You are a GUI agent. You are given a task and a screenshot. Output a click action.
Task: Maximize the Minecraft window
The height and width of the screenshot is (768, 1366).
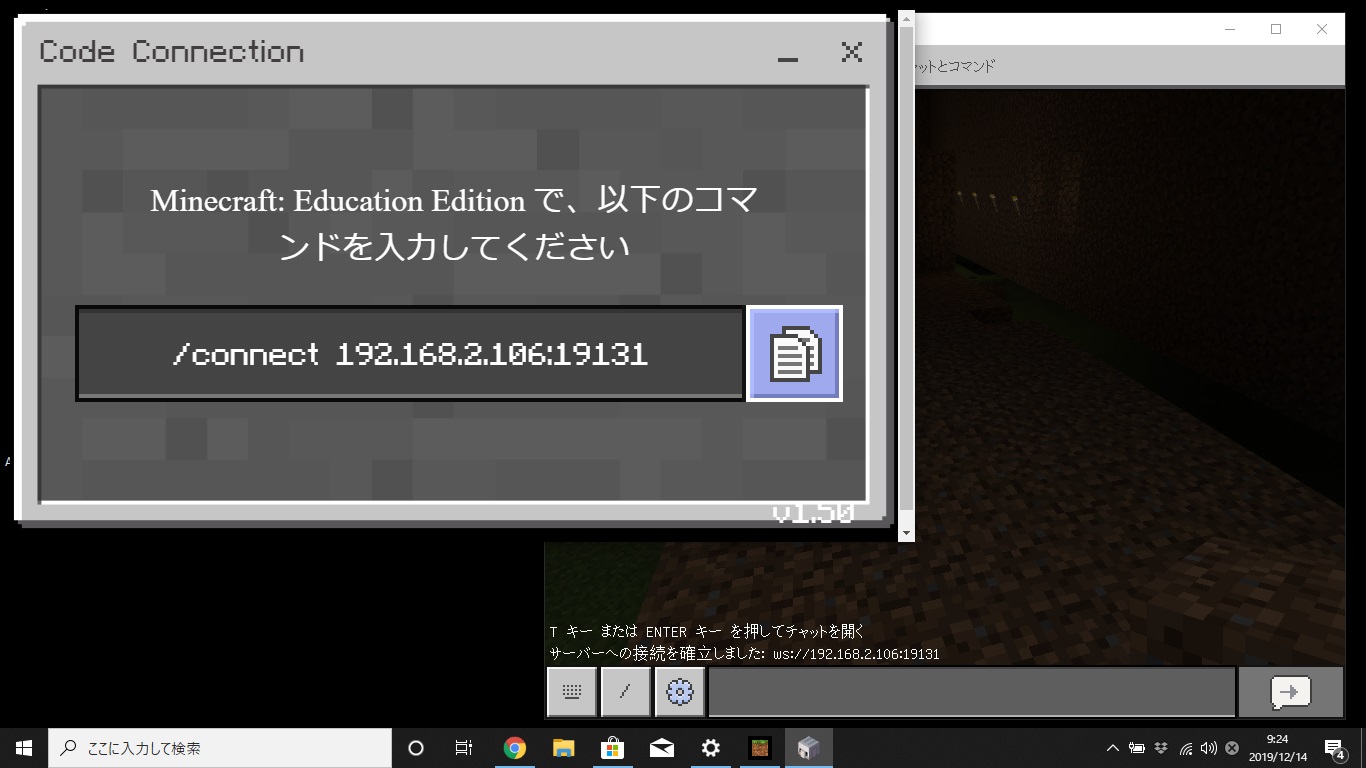(1276, 29)
